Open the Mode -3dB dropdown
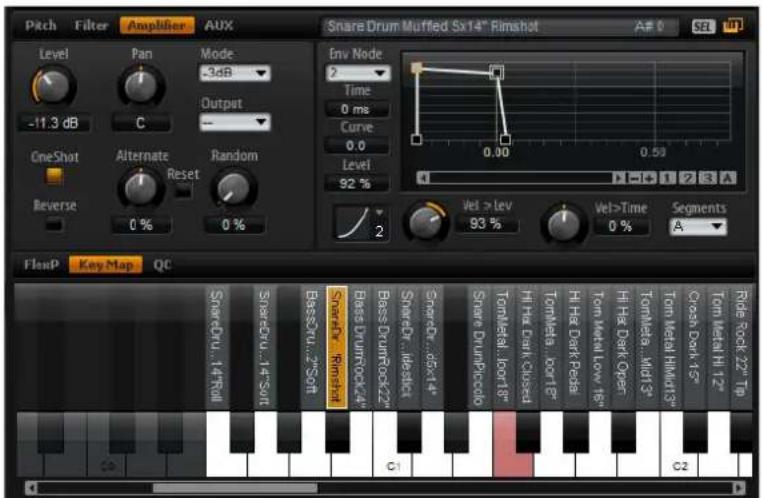762x498 pixels. (x=235, y=73)
